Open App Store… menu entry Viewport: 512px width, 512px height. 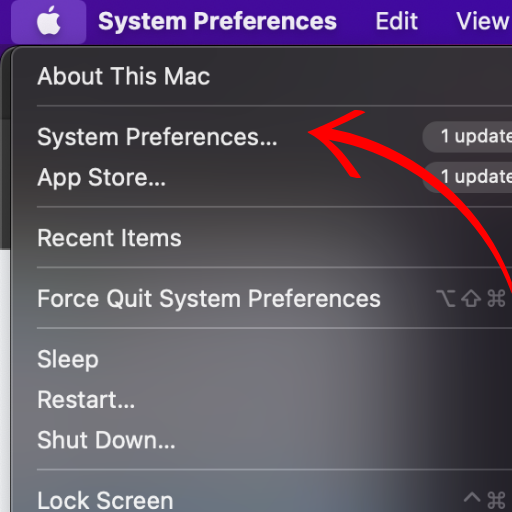click(101, 178)
